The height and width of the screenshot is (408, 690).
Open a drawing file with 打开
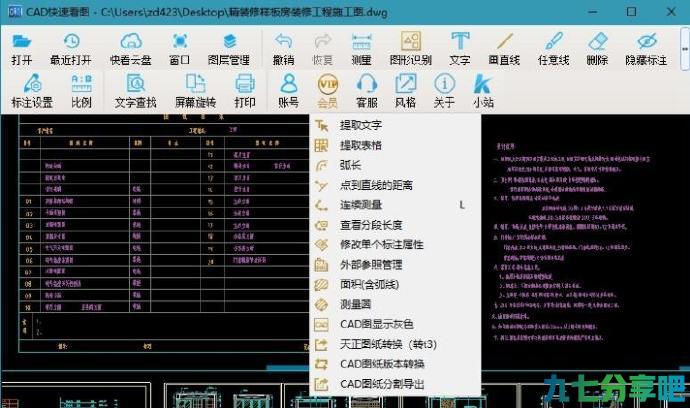(21, 49)
